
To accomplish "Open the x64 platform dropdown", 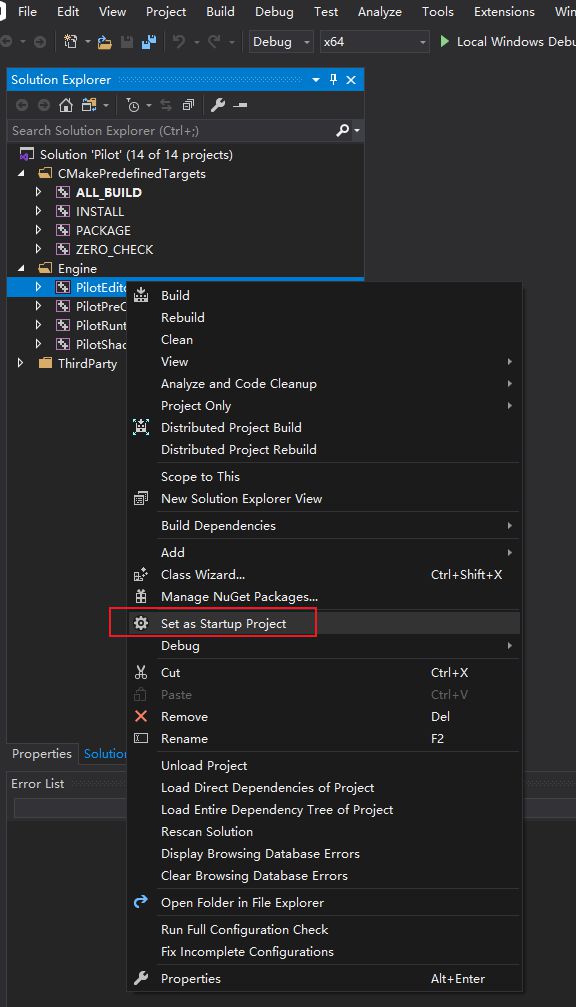I will 374,42.
